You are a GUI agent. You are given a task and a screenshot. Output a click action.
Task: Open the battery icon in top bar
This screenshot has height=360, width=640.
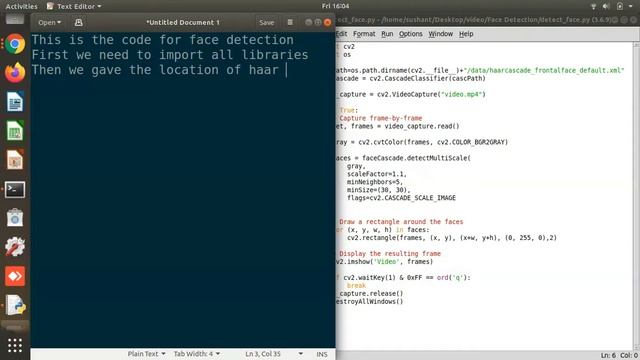[x=620, y=6]
